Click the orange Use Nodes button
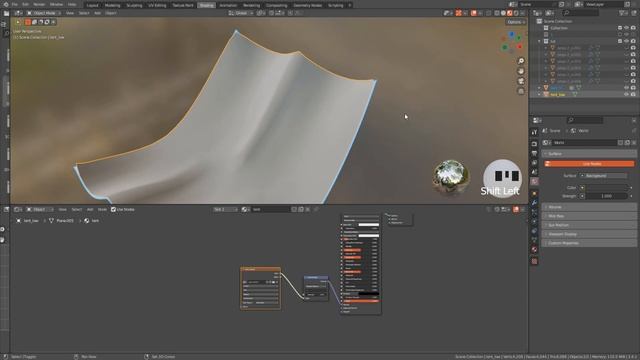The image size is (640, 360). point(590,164)
